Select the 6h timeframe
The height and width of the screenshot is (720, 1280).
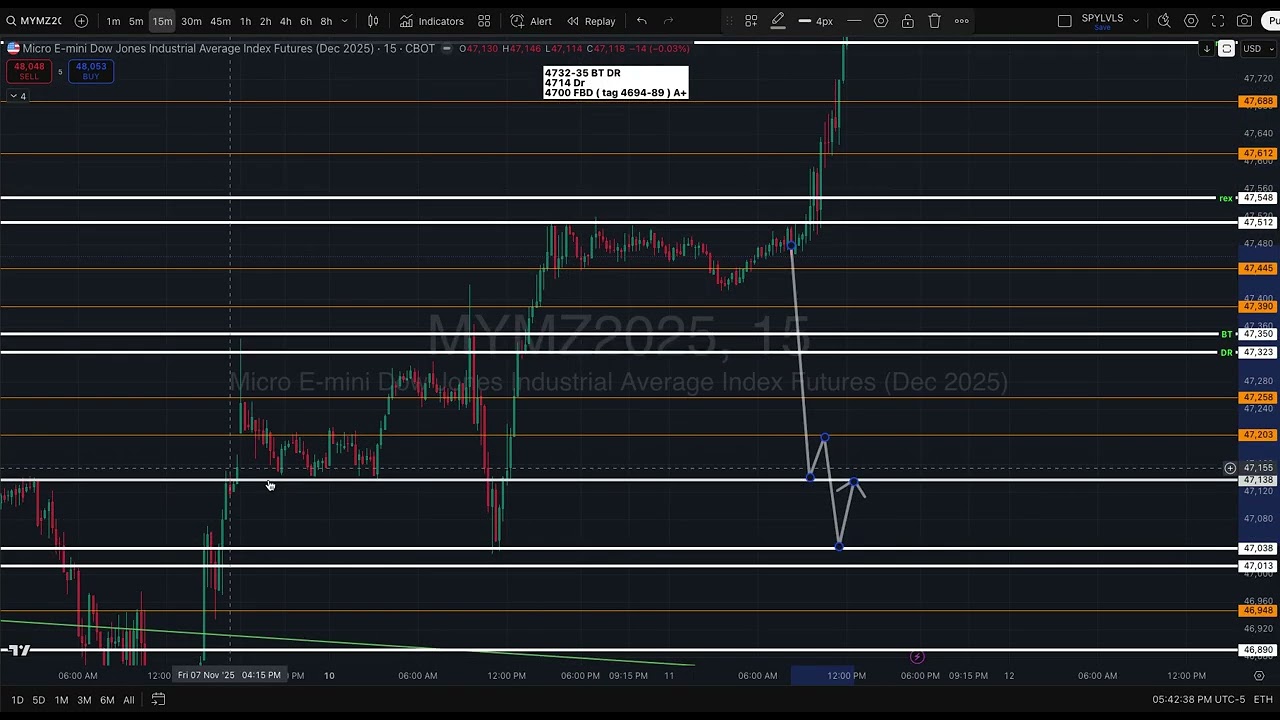(x=306, y=21)
